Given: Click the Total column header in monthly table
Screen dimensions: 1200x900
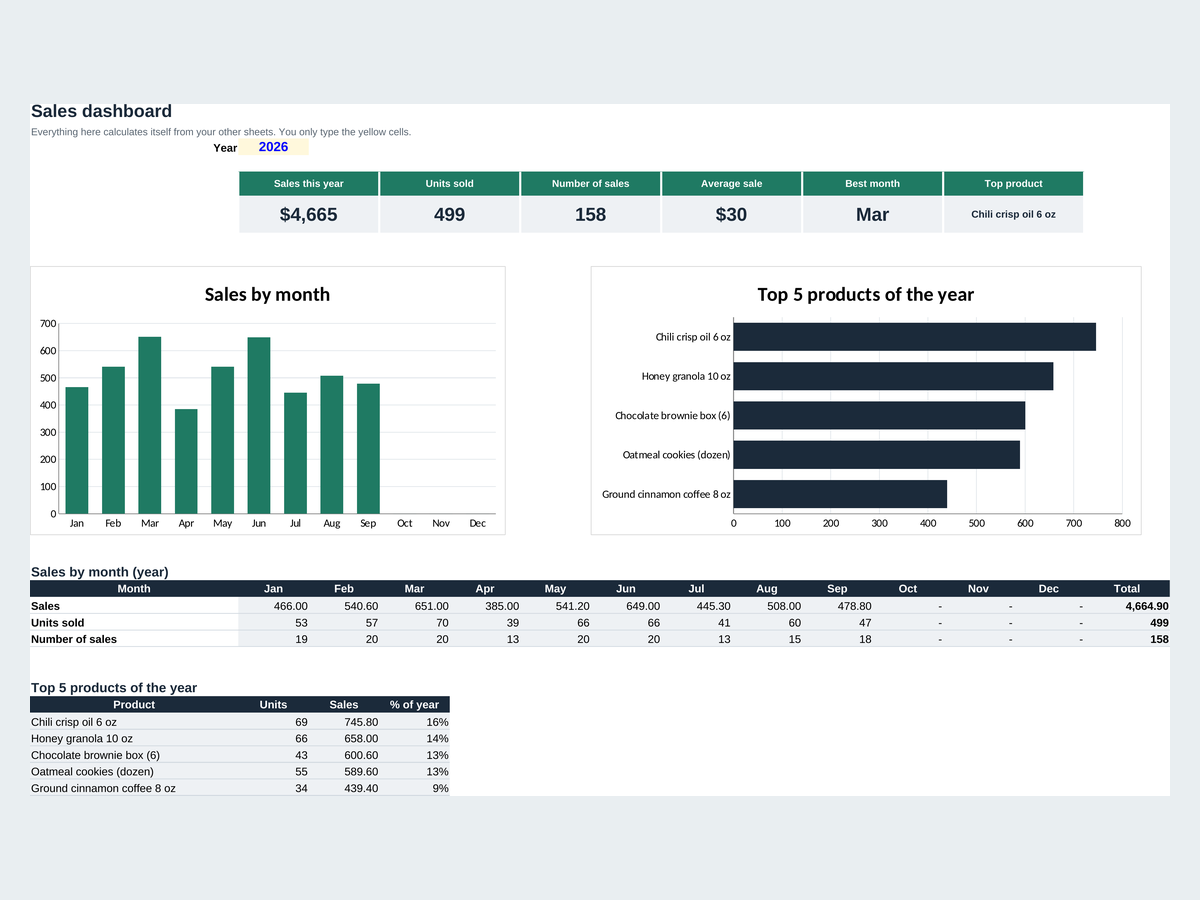Looking at the screenshot, I should (1126, 589).
